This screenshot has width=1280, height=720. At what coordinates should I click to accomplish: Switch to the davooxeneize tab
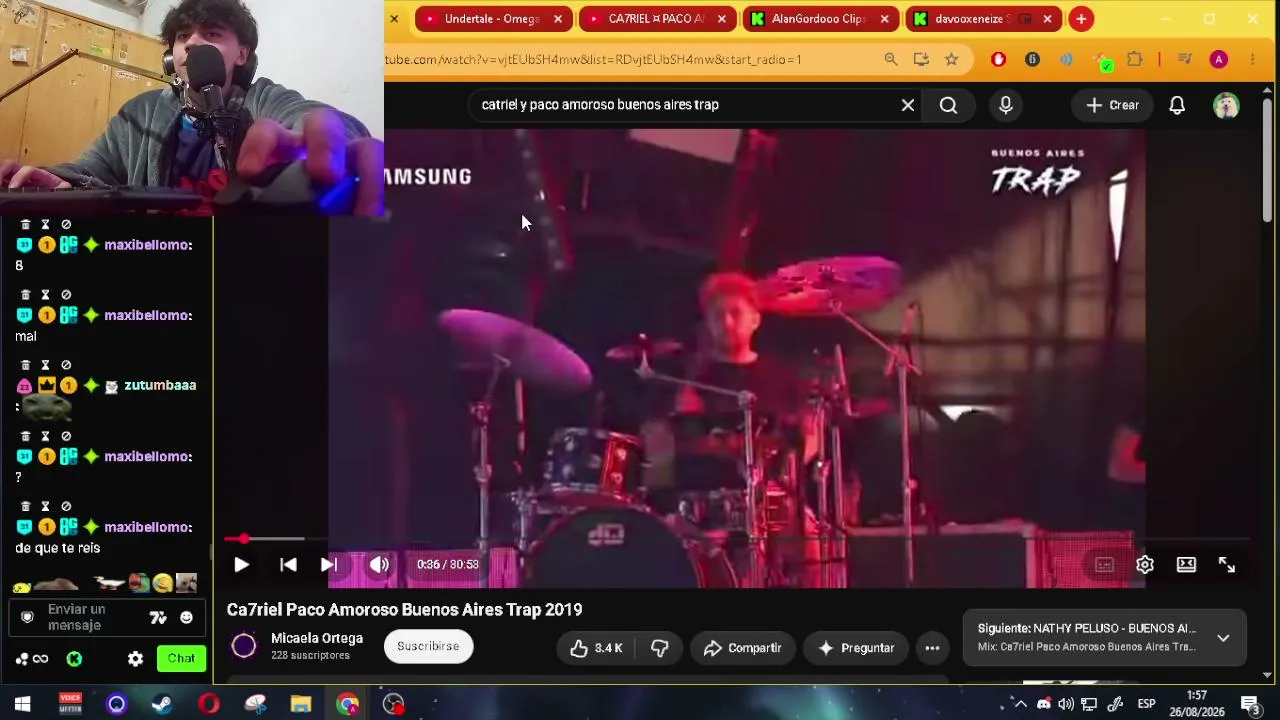click(973, 19)
